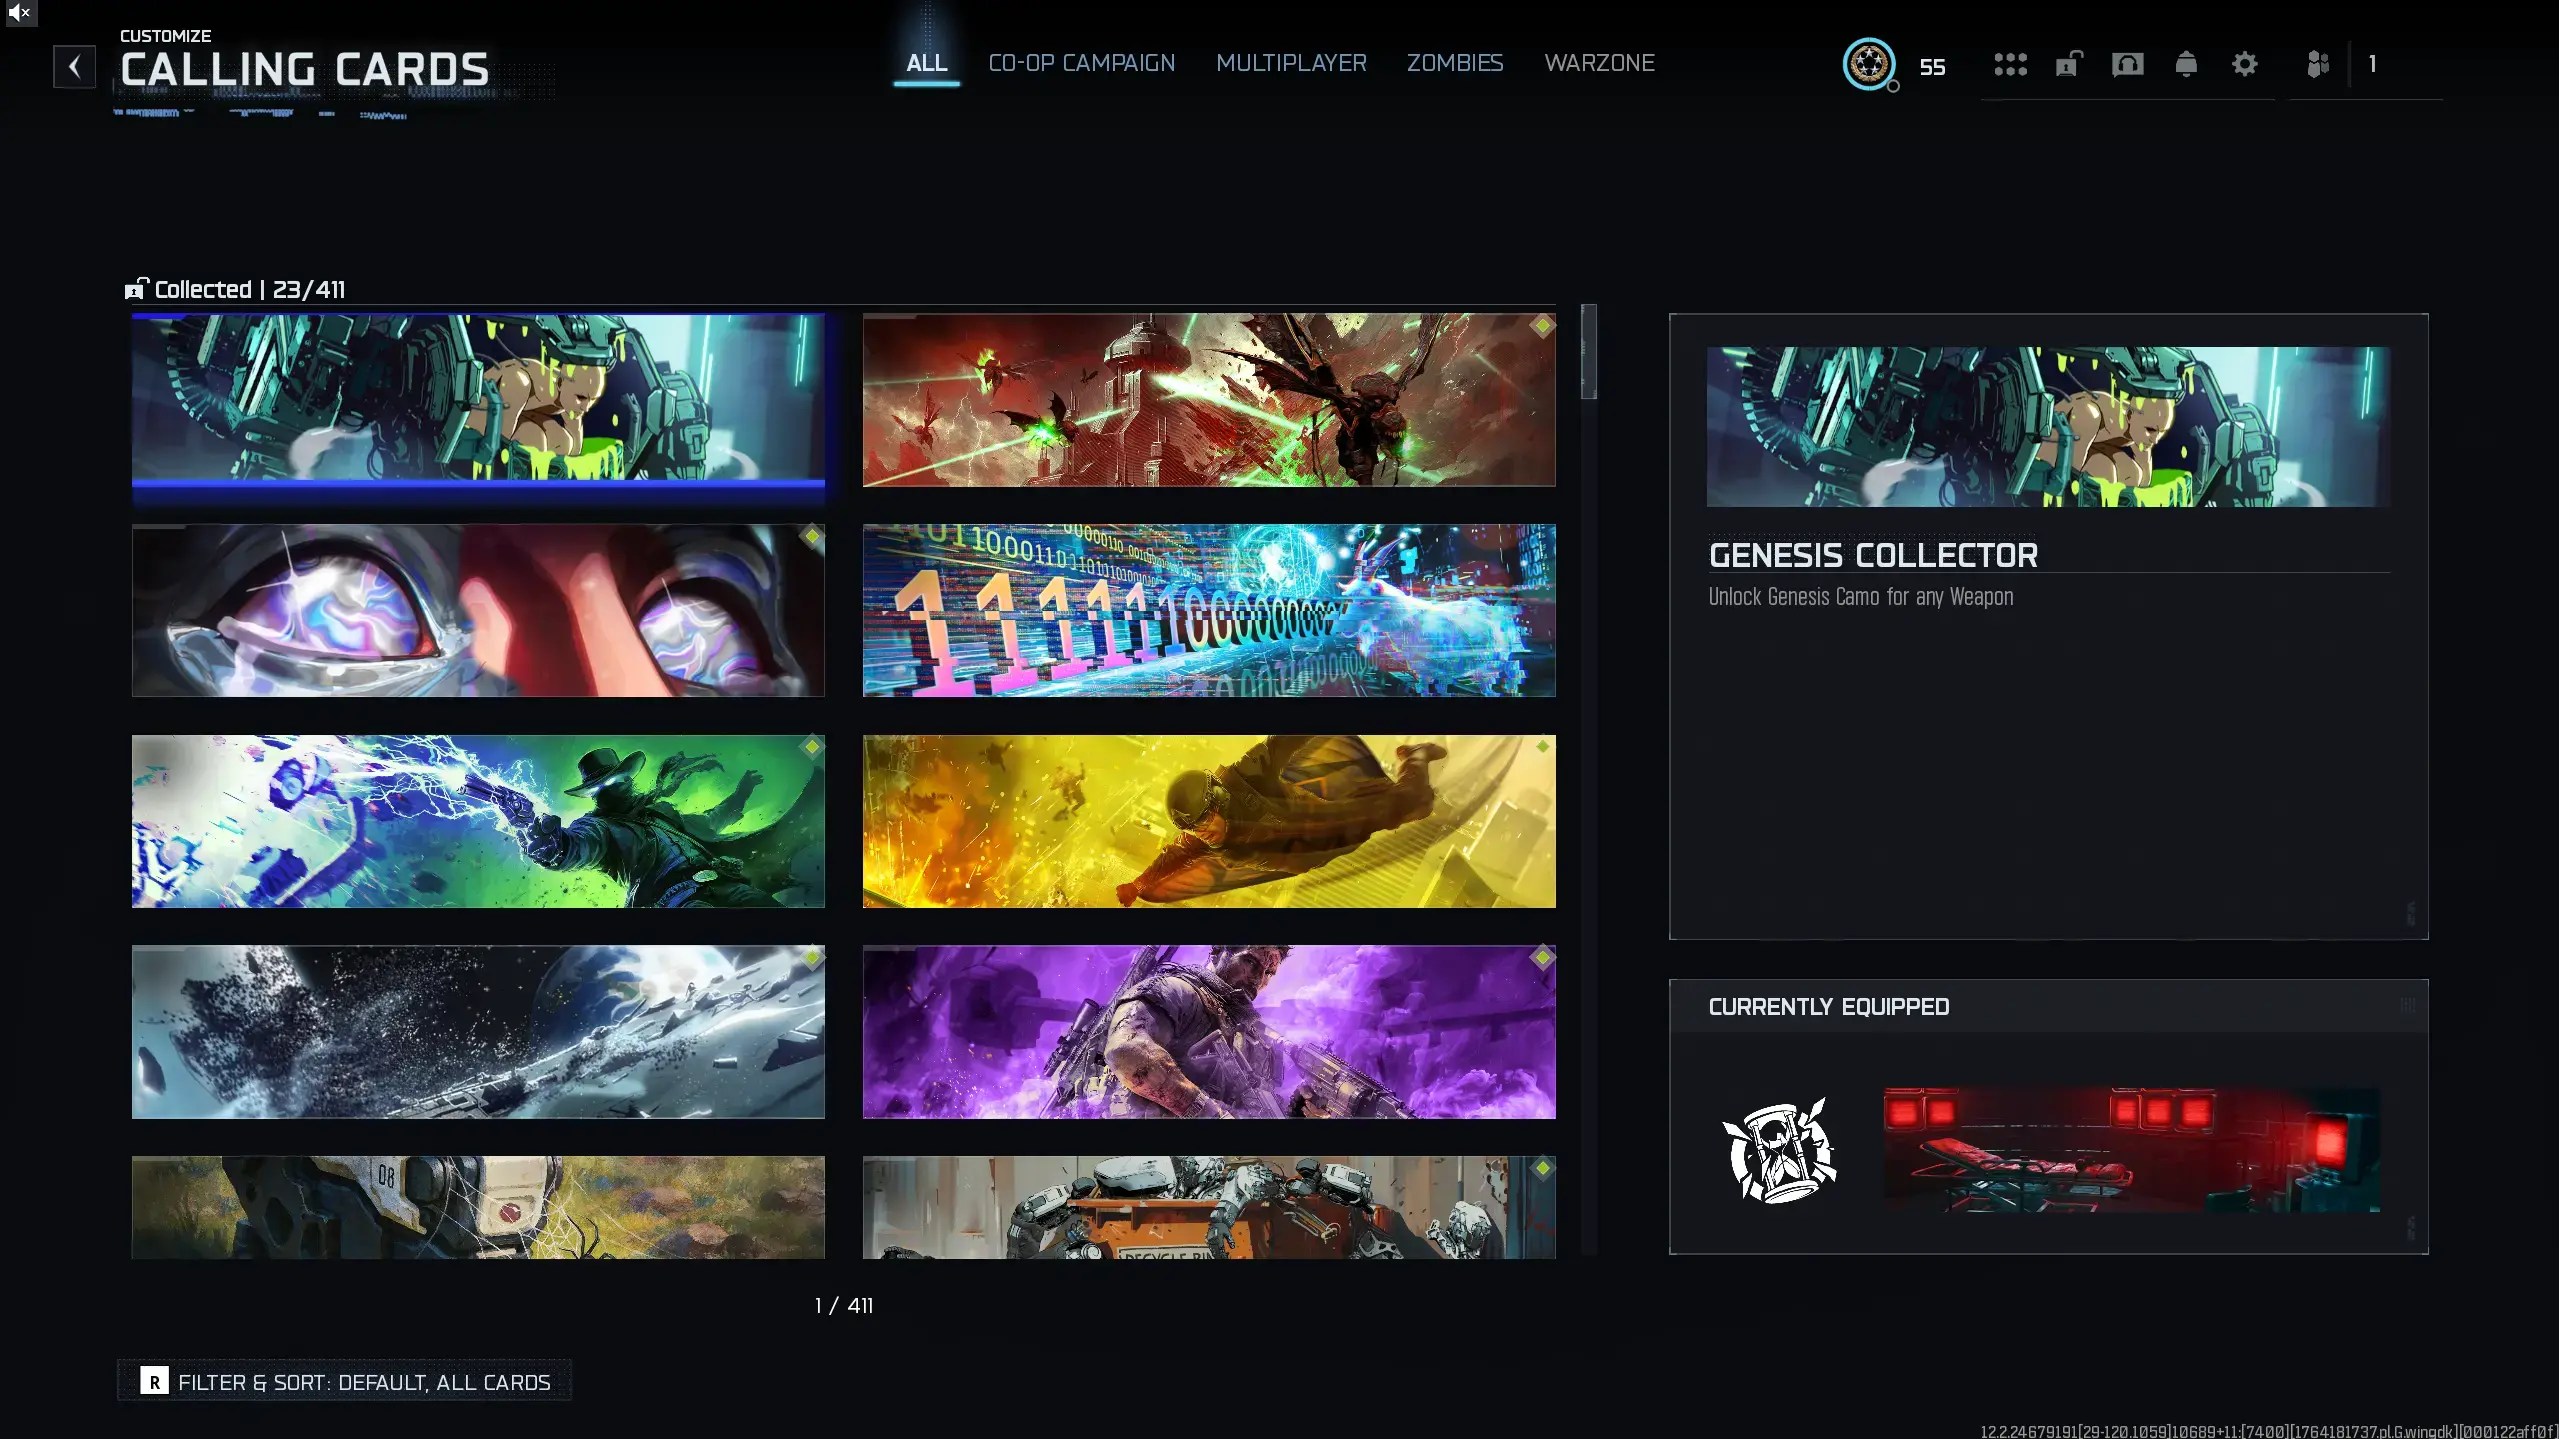The width and height of the screenshot is (2559, 1439).
Task: Click the "CURRENTLY EQUIPPED" header
Action: 1829,1007
